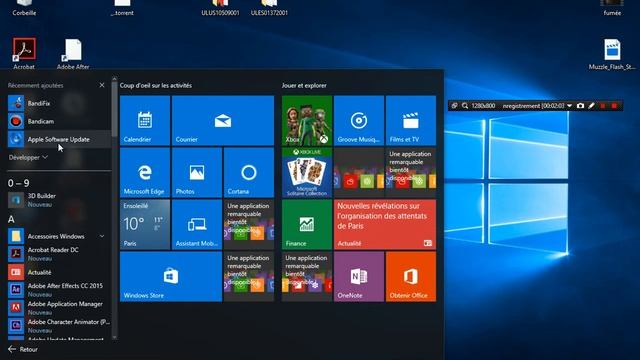Open ULUS10509001 desktop folder

[220, 8]
